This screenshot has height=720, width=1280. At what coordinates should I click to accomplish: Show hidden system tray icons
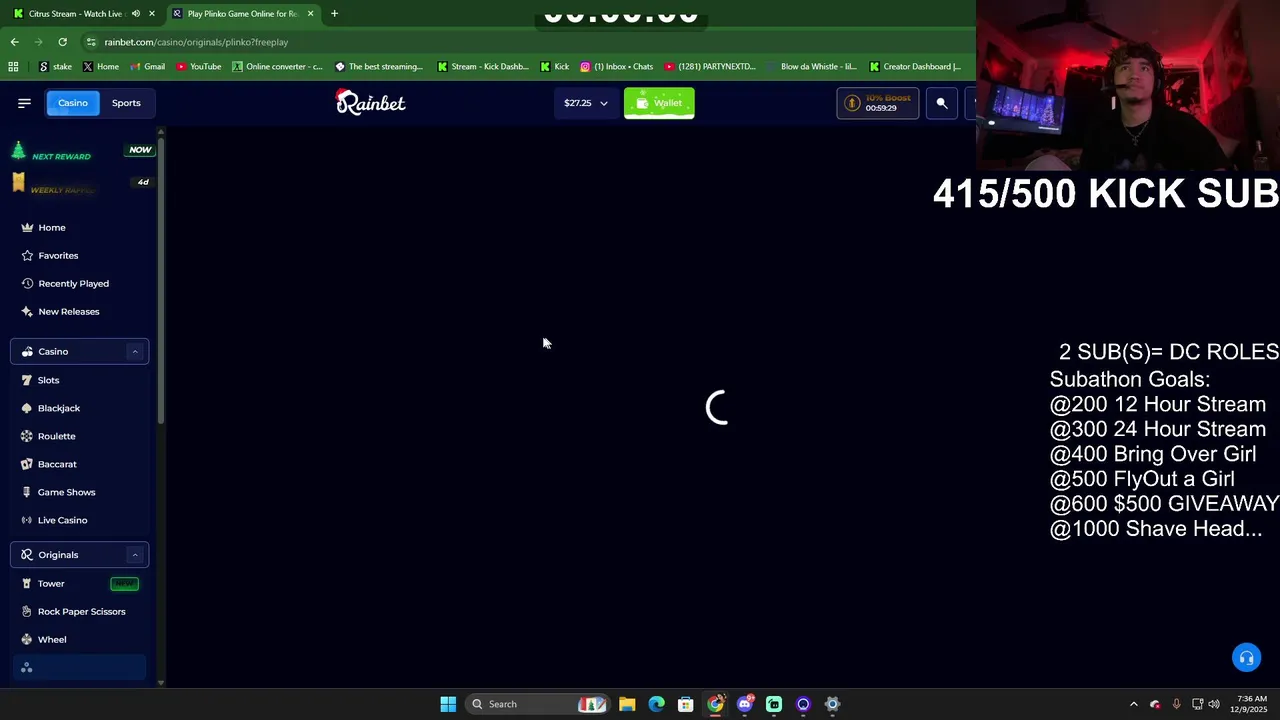[x=1133, y=704]
